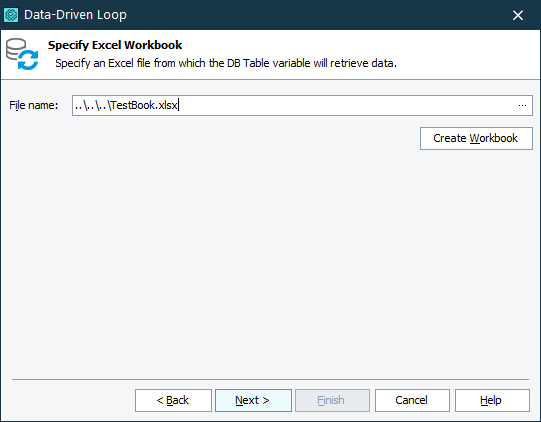Click the "File name:" label
The image size is (541, 422).
click(33, 105)
